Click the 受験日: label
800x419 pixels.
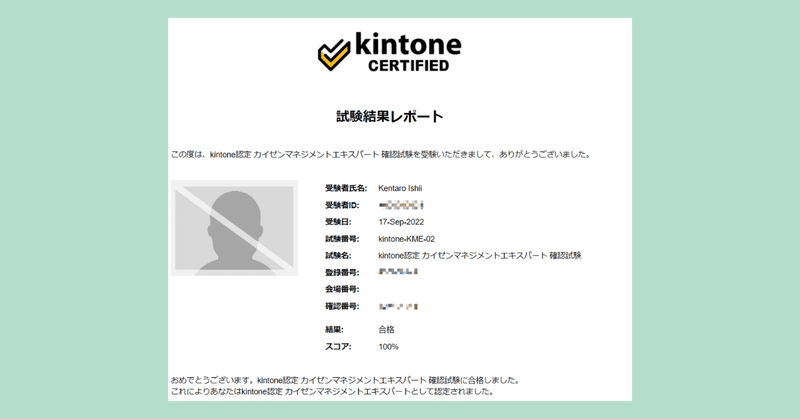339,222
